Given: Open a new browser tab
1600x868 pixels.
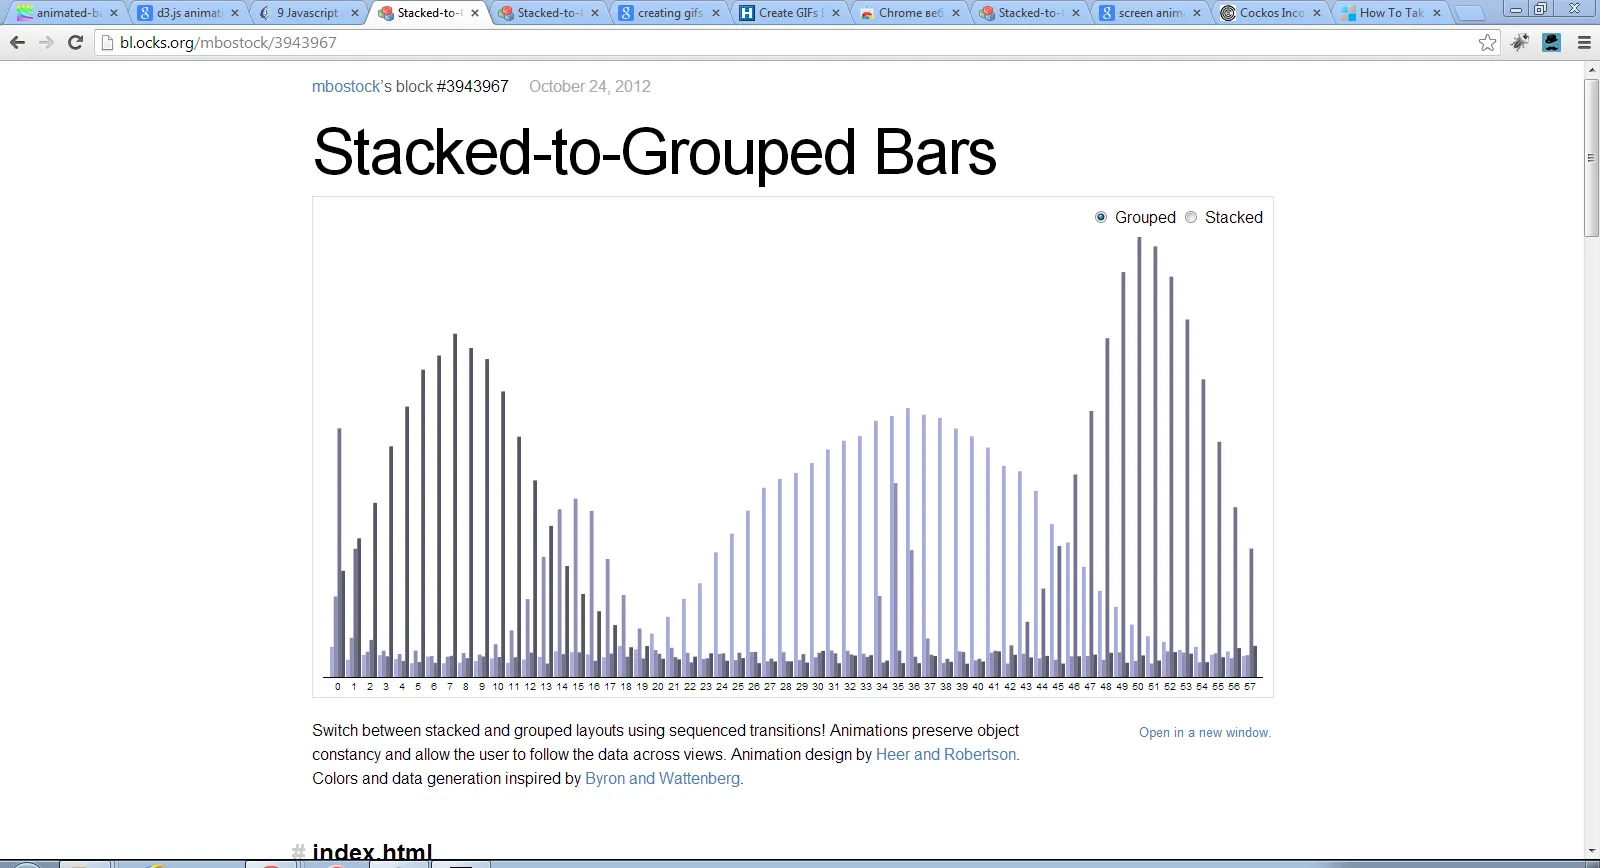Looking at the screenshot, I should 1469,13.
